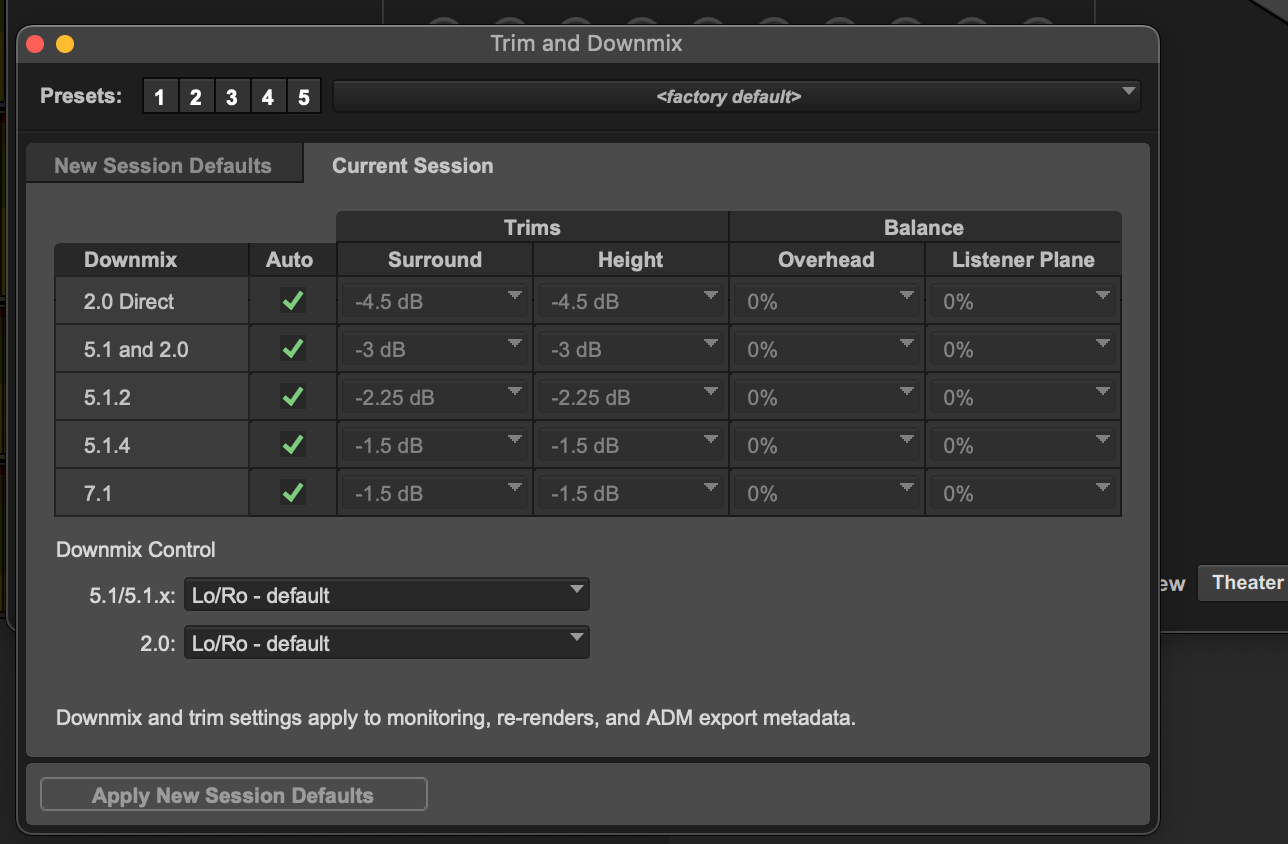
Task: Open Listener Plane dropdown for 5.1.4
Action: [1023, 445]
